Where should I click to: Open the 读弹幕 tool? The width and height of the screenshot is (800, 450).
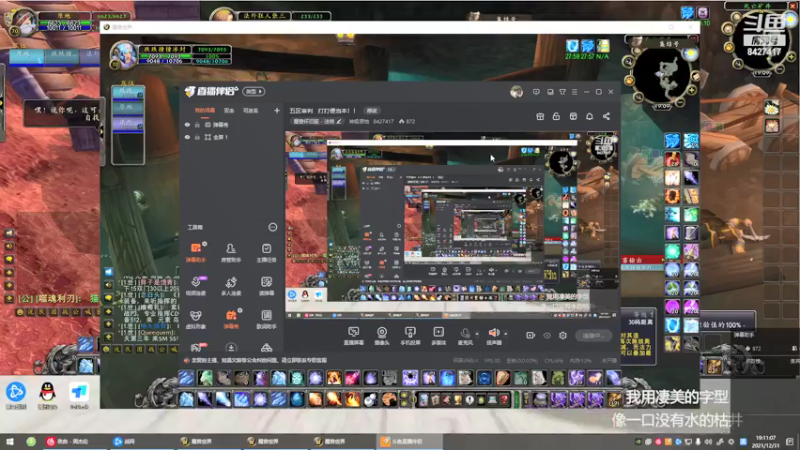tap(266, 285)
